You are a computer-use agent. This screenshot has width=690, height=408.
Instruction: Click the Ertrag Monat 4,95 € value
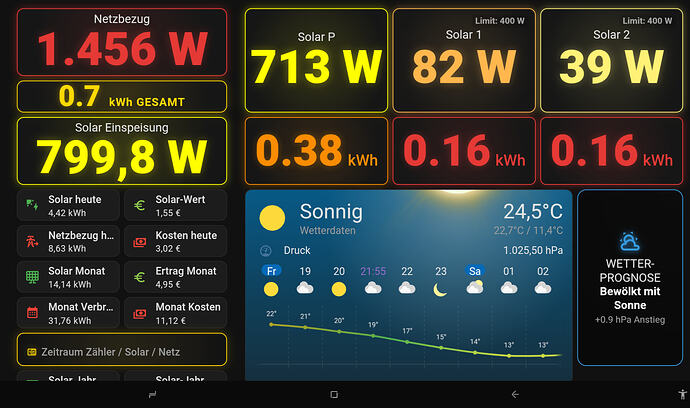tap(168, 285)
